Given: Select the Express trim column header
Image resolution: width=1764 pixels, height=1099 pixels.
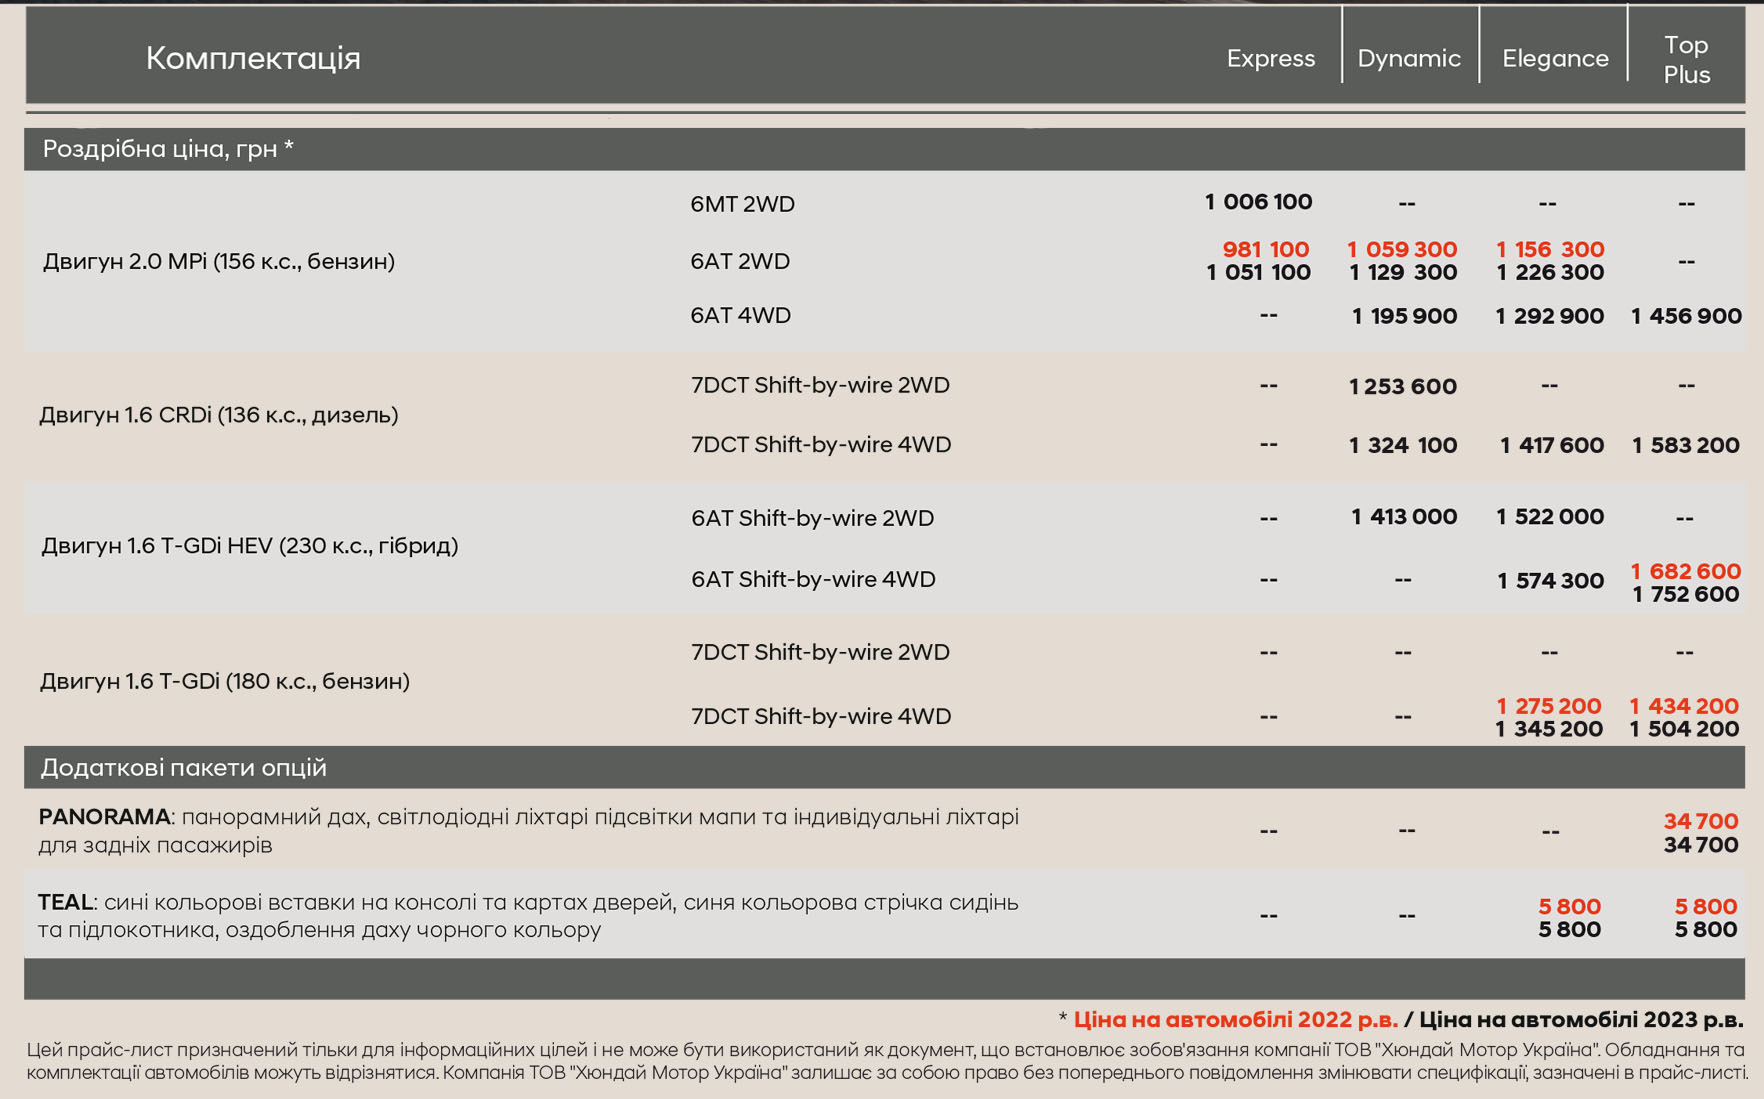Looking at the screenshot, I should coord(1270,59).
